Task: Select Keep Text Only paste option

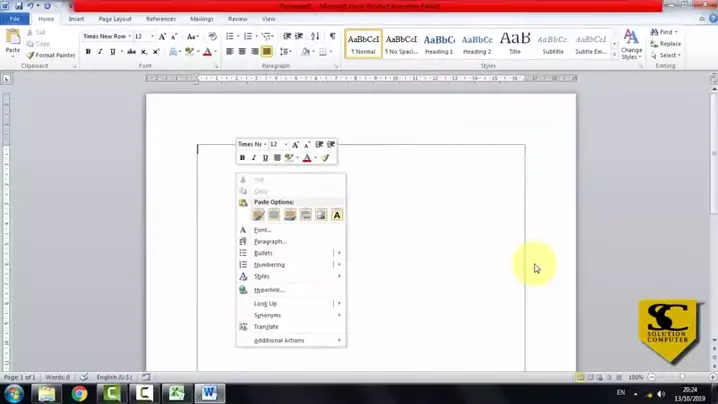Action: (337, 215)
